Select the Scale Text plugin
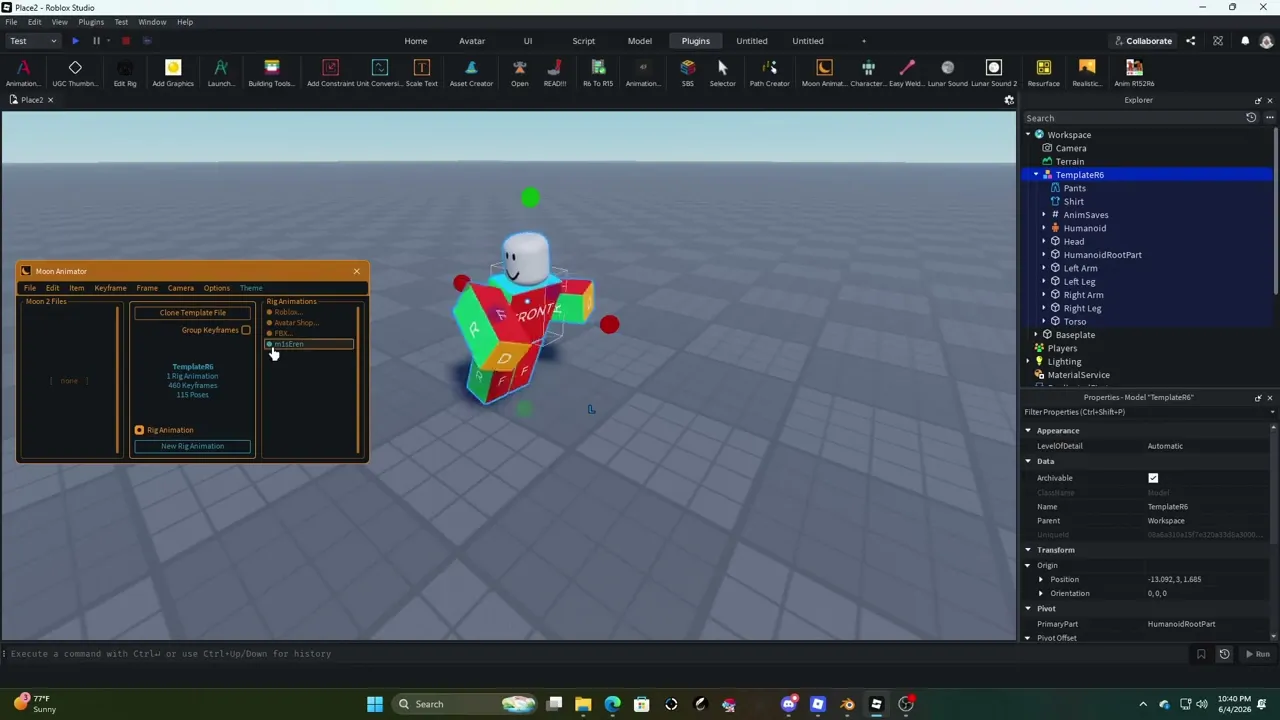Viewport: 1280px width, 720px height. point(421,72)
